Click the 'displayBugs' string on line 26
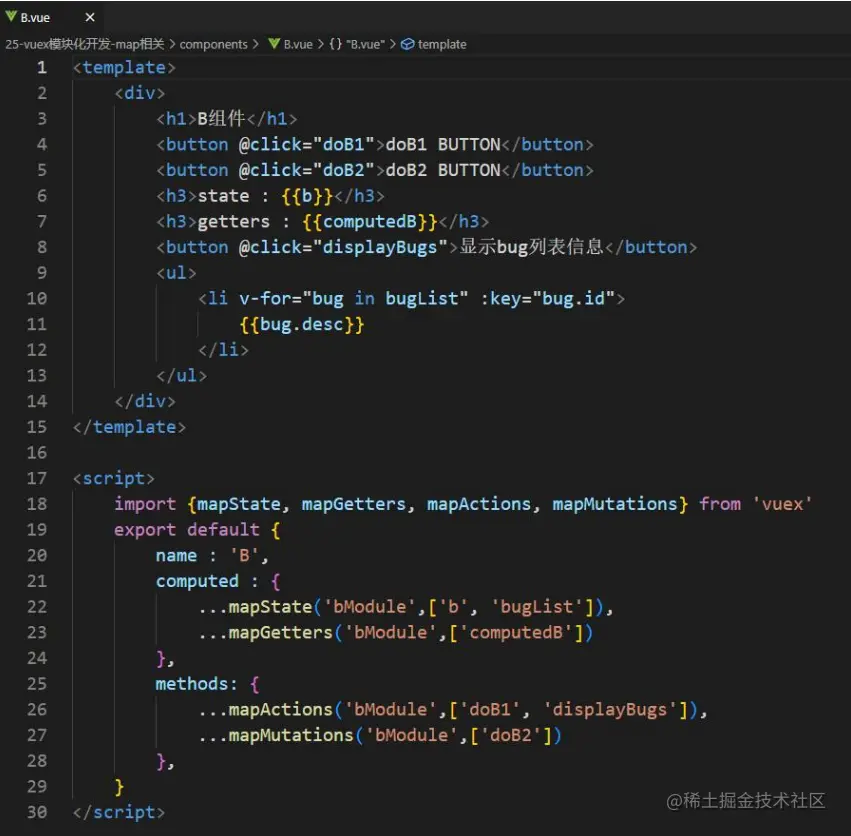851x836 pixels. point(610,710)
